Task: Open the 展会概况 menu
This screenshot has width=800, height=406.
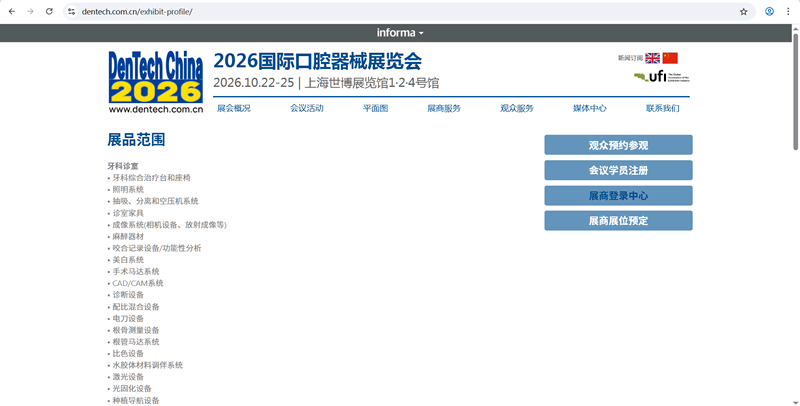Action: (x=234, y=108)
